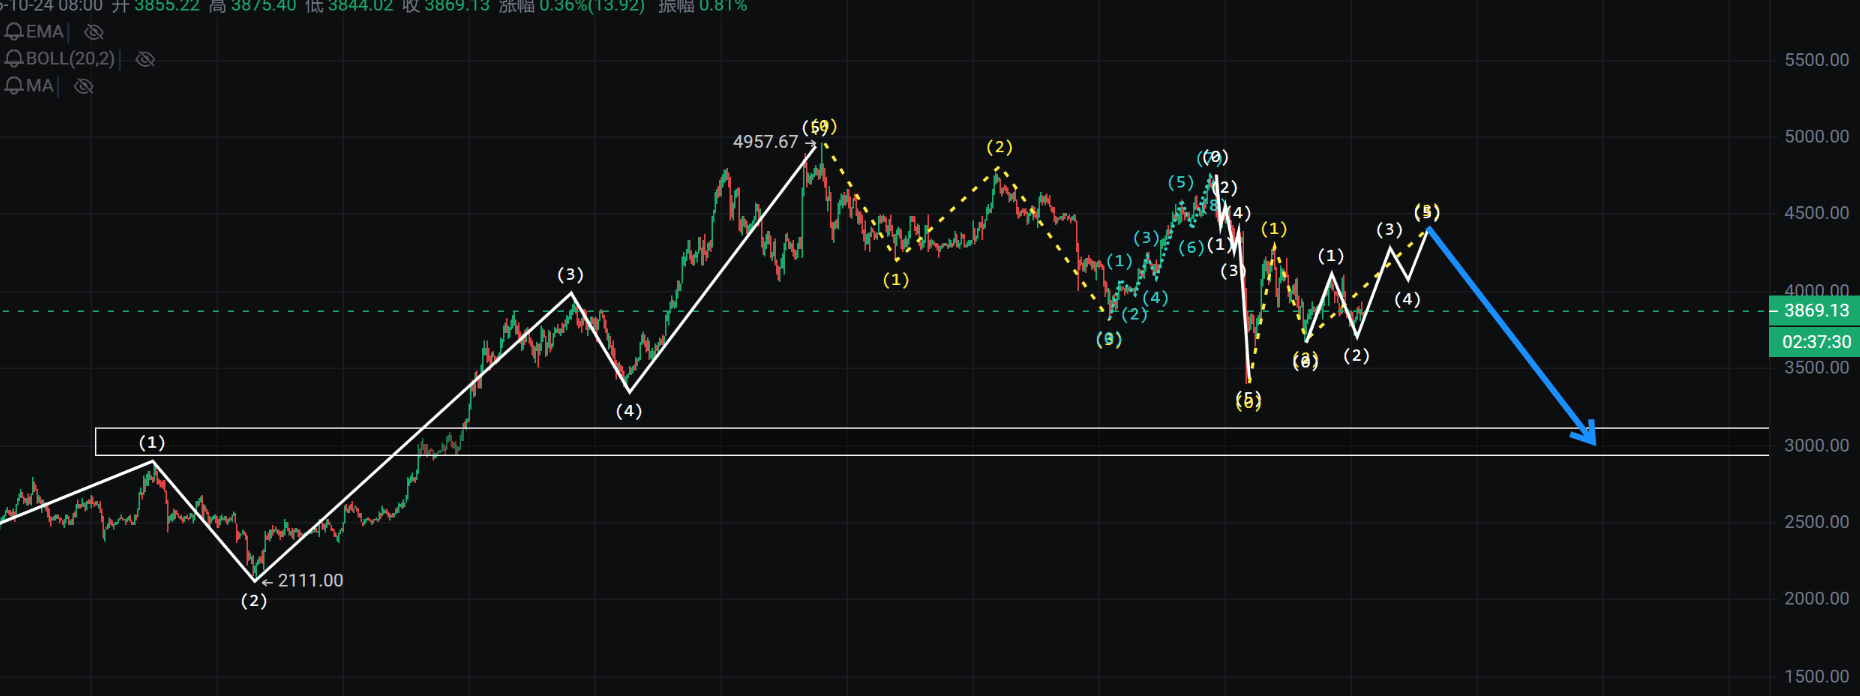
Task: Click the 2111.00 low price marker
Action: [x=310, y=581]
